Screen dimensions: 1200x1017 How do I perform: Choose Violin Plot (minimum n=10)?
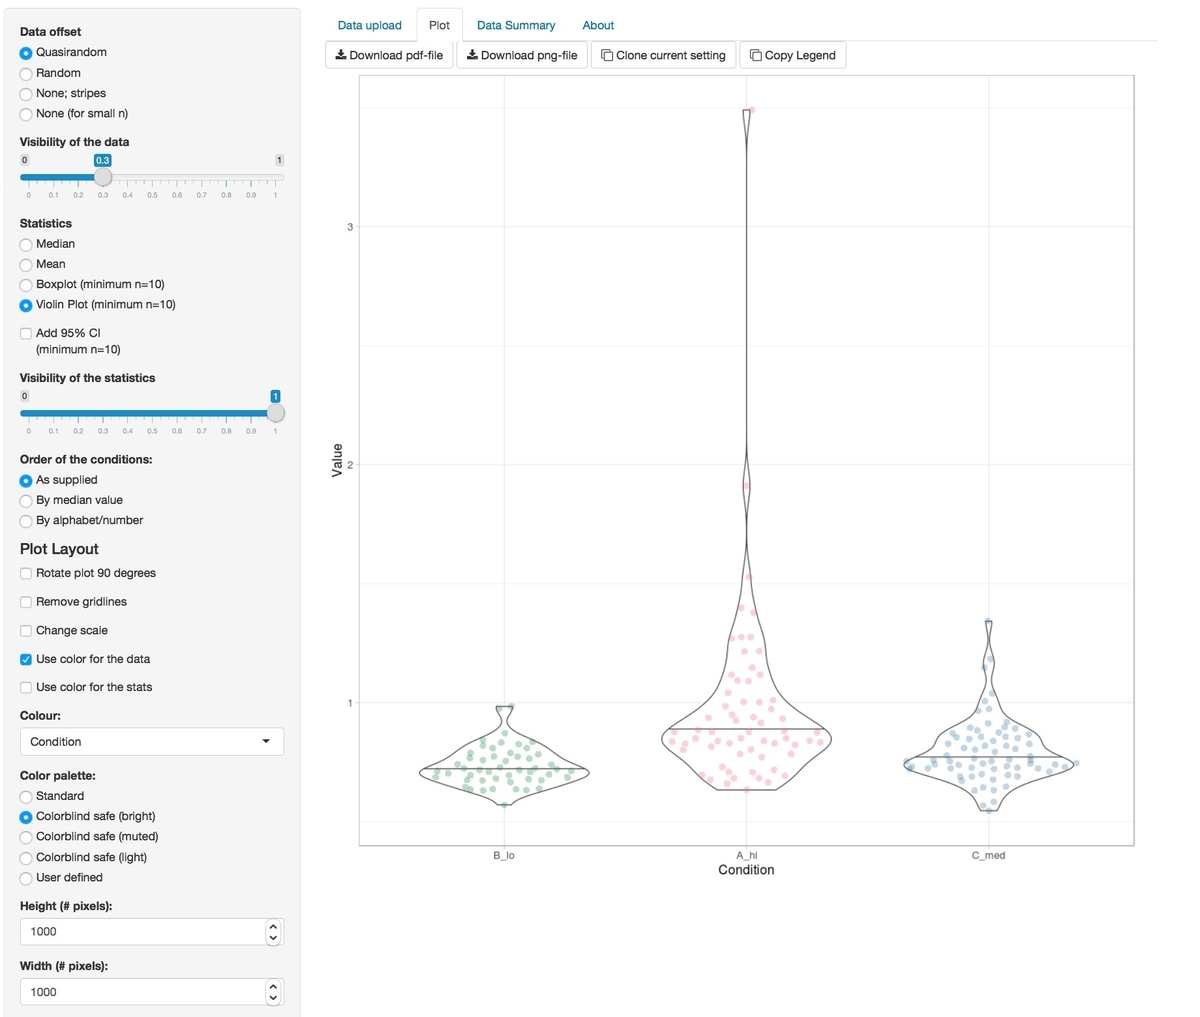26,305
